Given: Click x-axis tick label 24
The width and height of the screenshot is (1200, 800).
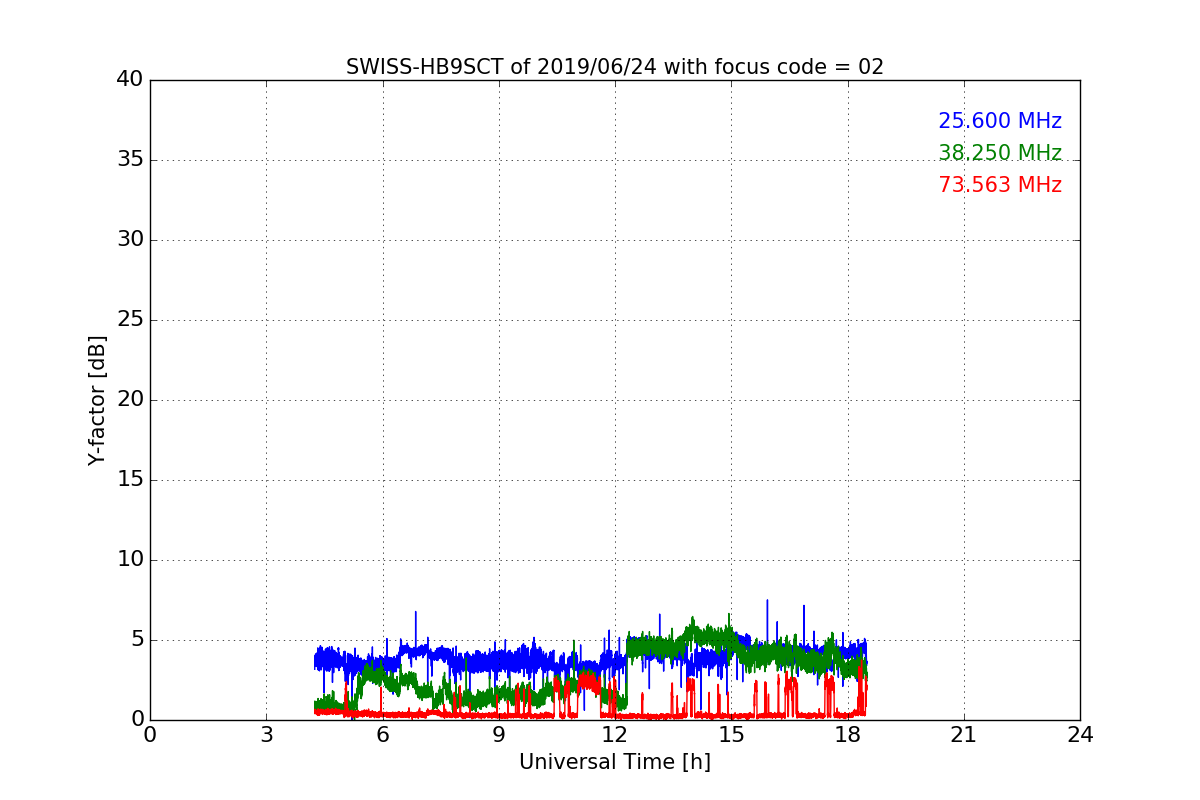Looking at the screenshot, I should point(1080,734).
